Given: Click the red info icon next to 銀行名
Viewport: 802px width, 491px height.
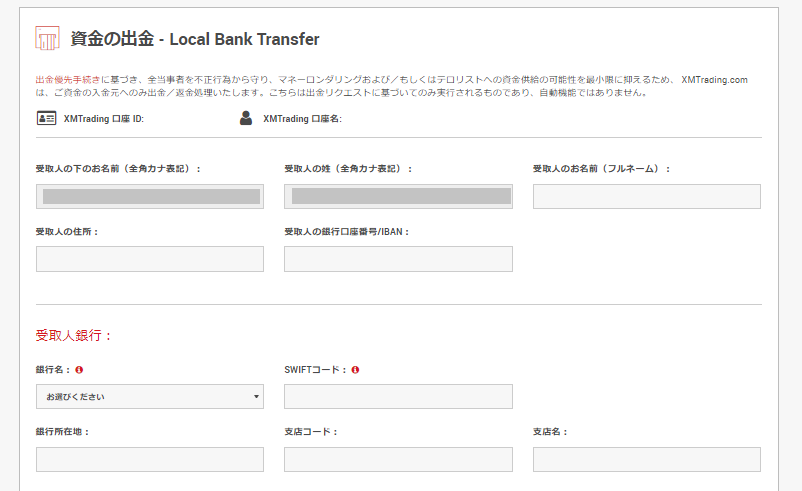Looking at the screenshot, I should (x=79, y=369).
